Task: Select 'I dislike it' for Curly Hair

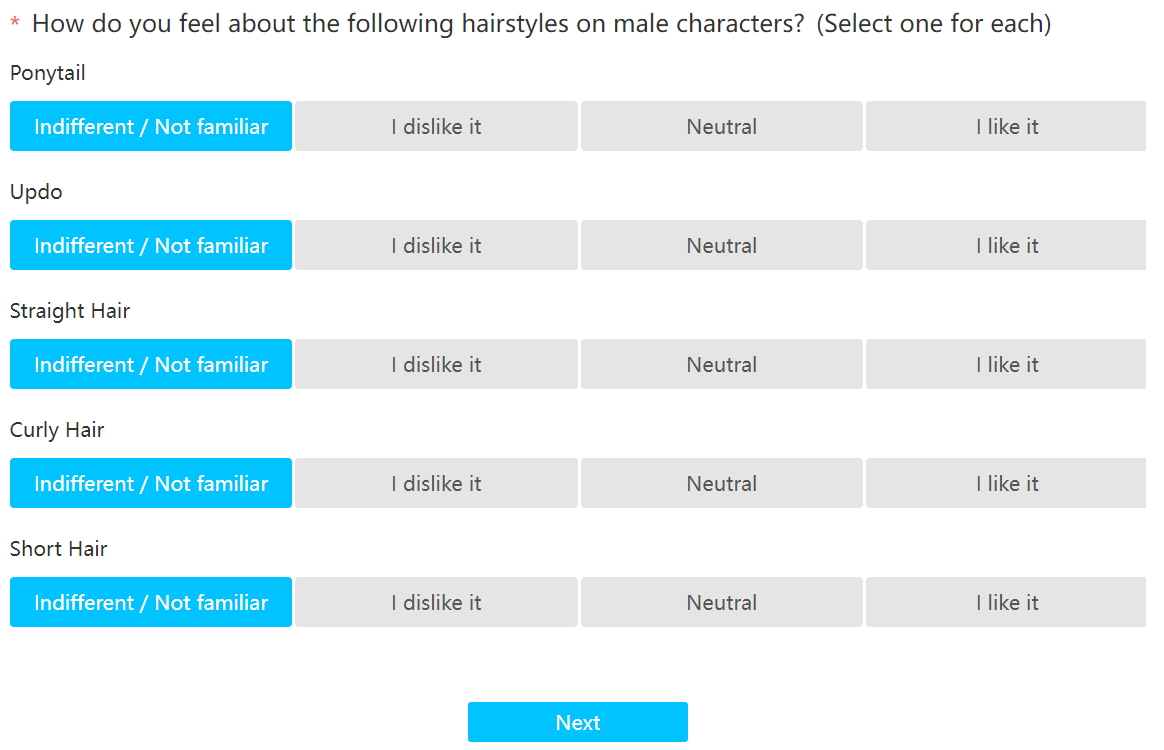Action: point(436,483)
